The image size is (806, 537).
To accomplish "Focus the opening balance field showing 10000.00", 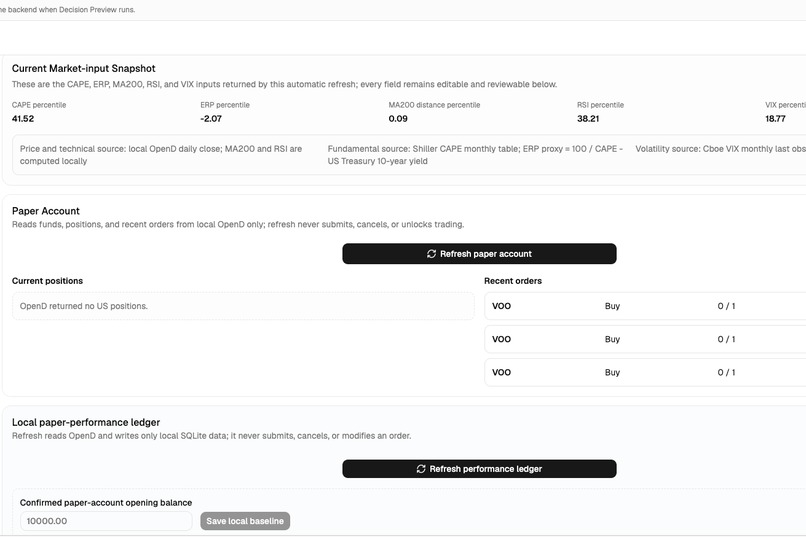I will [106, 521].
